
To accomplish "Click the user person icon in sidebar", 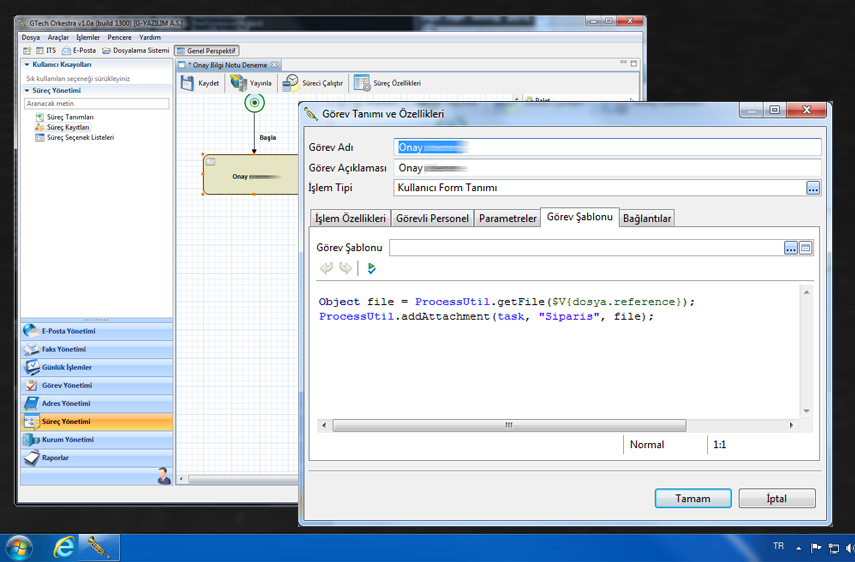I will tap(164, 476).
